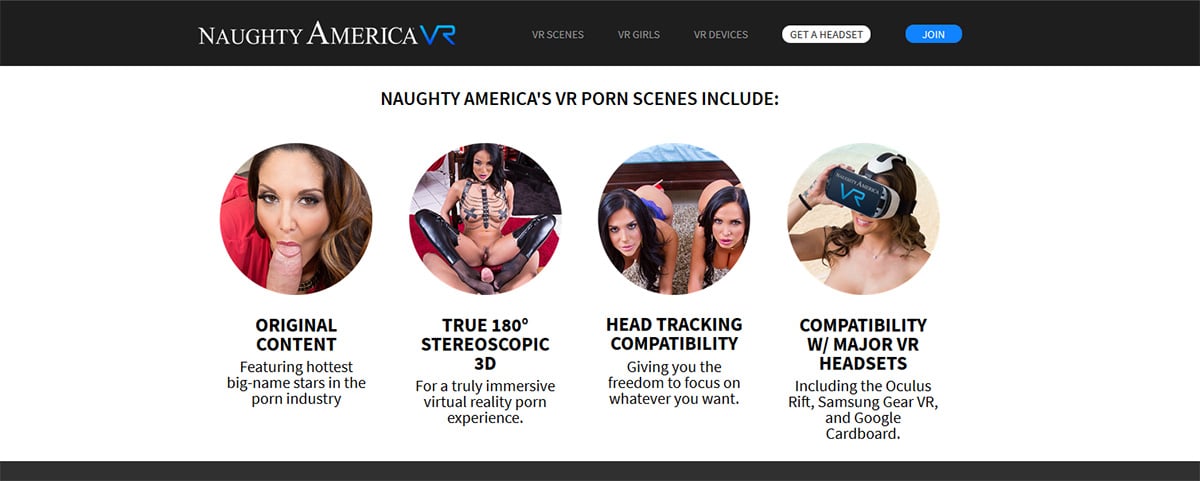1200x481 pixels.
Task: Select the 'Giving you the freedom' description
Action: pos(674,382)
